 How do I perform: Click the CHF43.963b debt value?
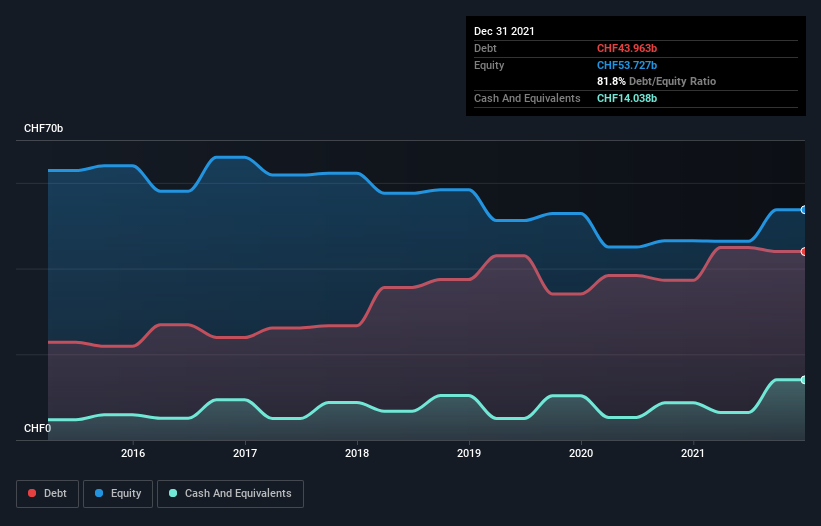[627, 48]
